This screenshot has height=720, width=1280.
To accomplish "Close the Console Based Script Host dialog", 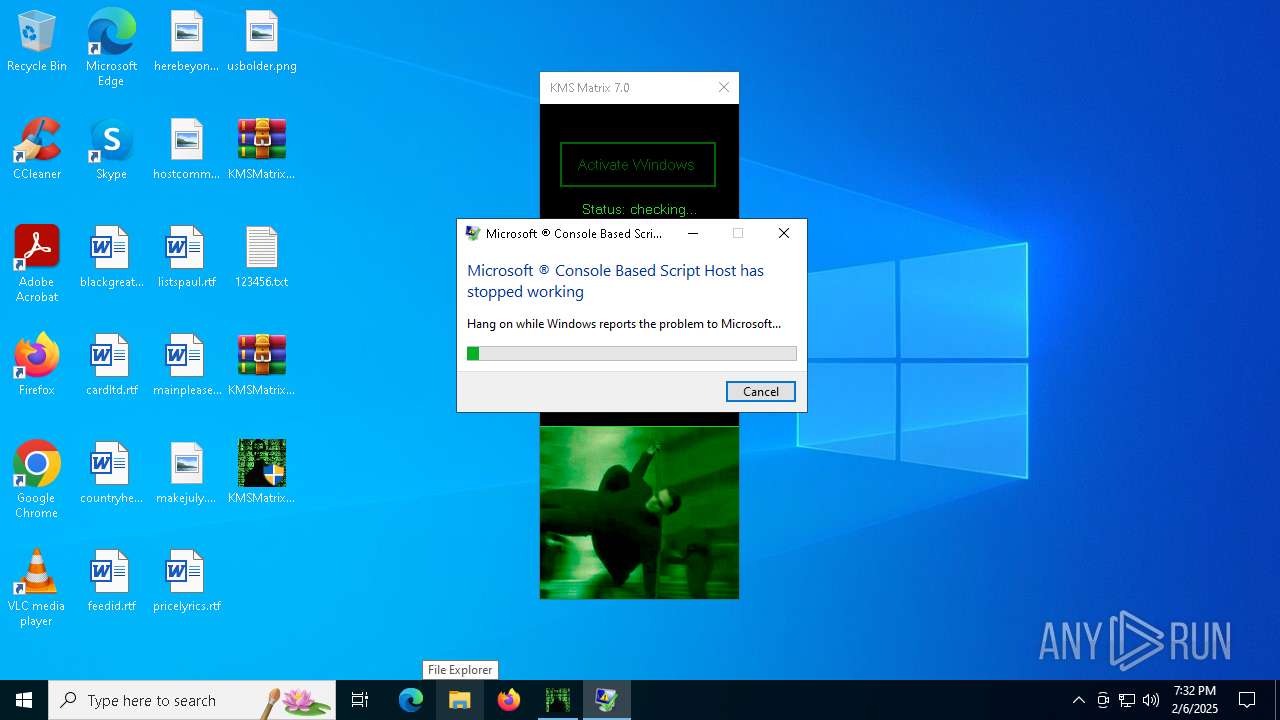I will 784,233.
